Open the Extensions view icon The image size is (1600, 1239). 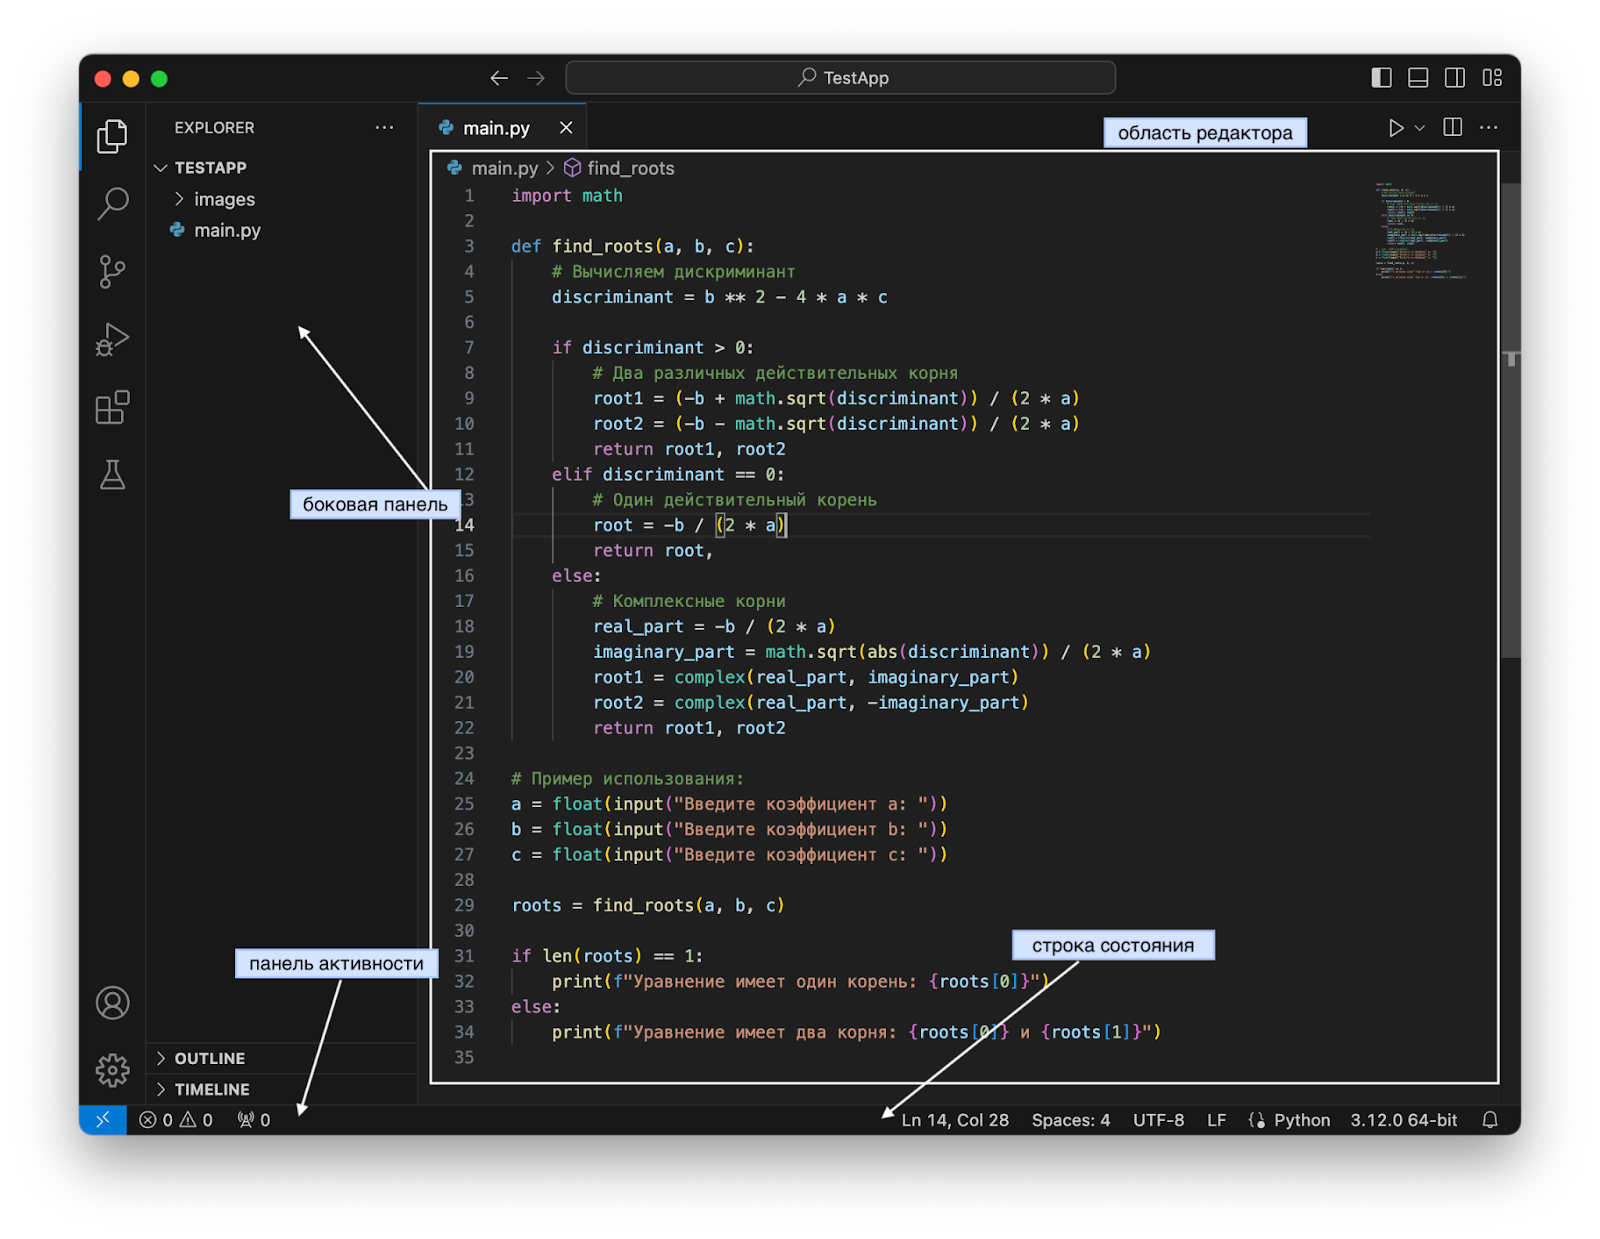(x=112, y=407)
